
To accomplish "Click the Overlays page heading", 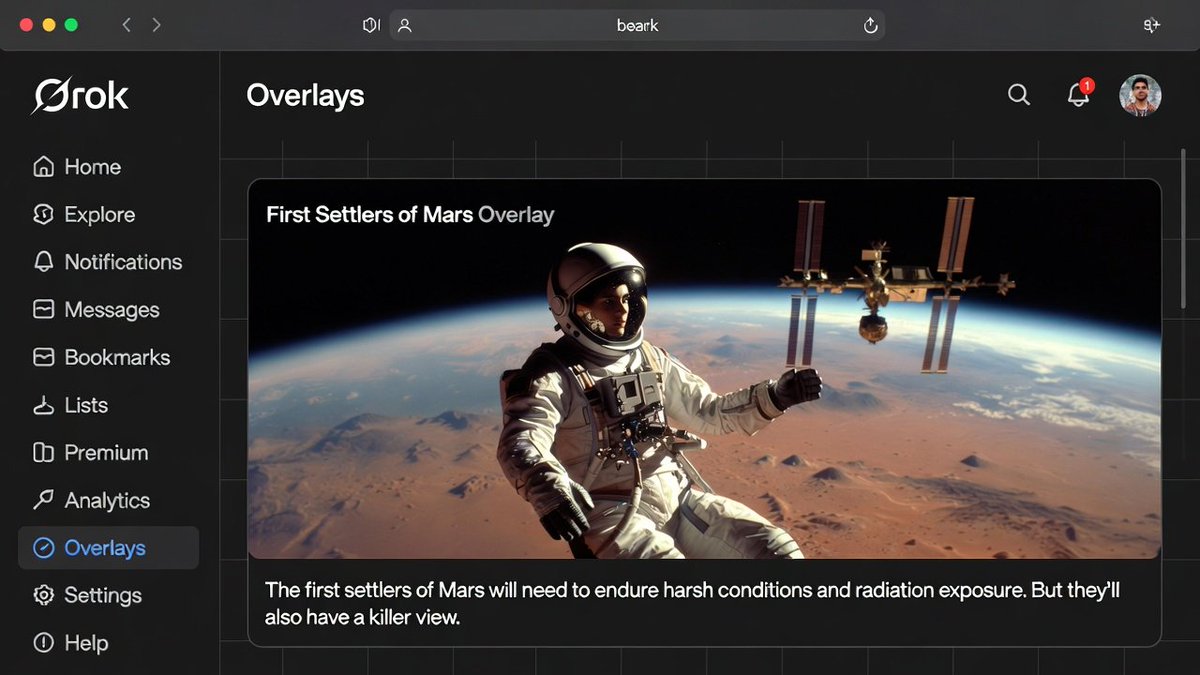I will 305,95.
